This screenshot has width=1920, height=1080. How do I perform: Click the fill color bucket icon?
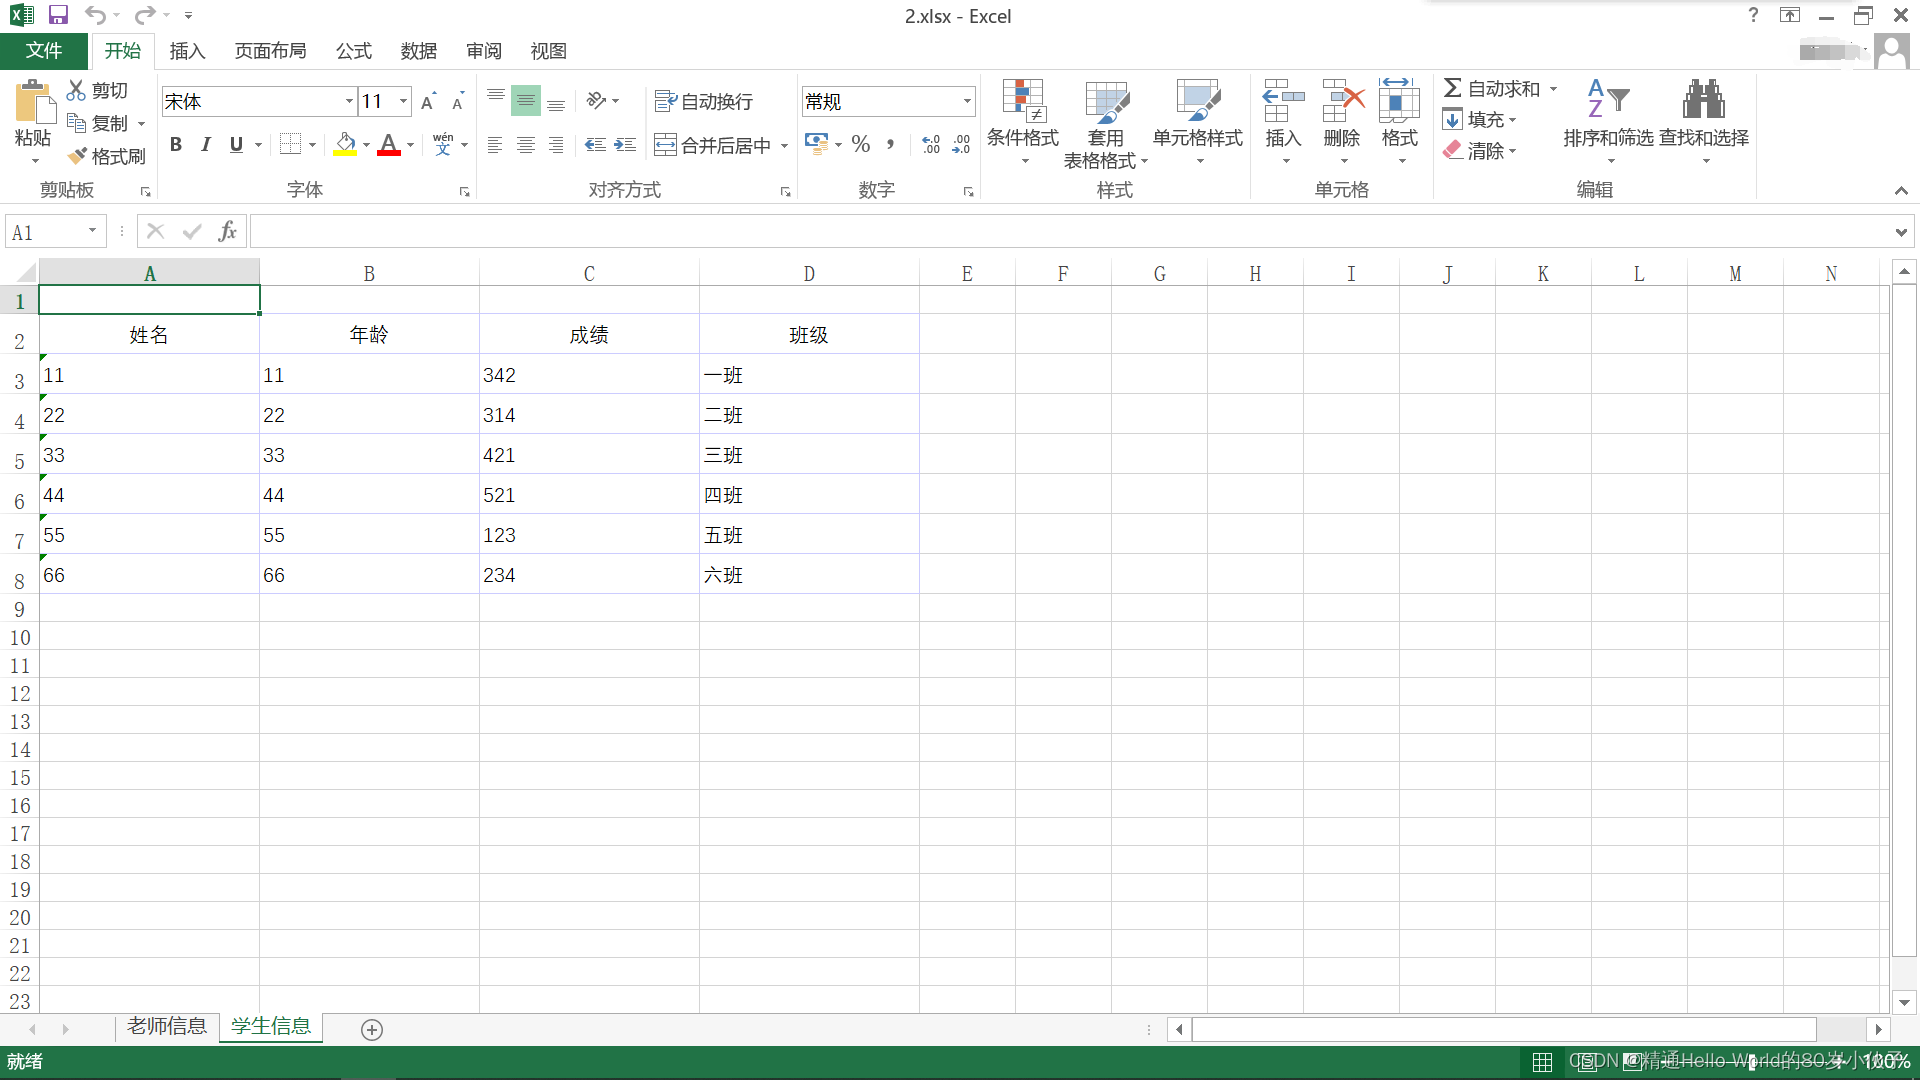pyautogui.click(x=345, y=144)
